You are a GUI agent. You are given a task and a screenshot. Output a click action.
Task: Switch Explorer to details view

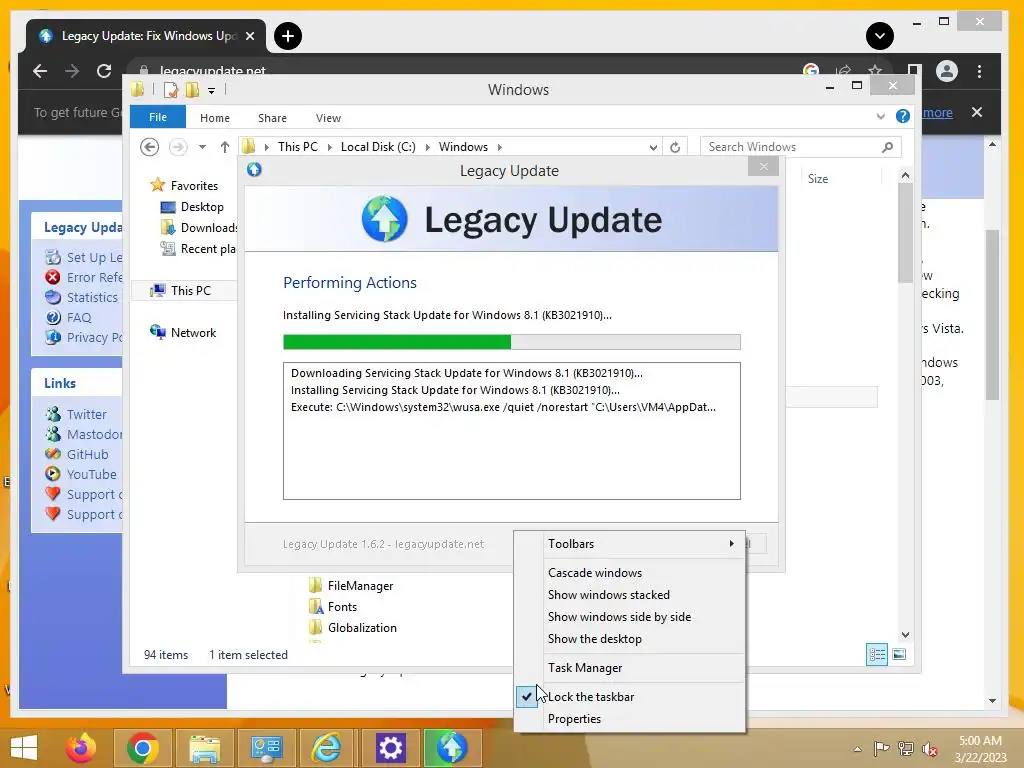pyautogui.click(x=876, y=654)
